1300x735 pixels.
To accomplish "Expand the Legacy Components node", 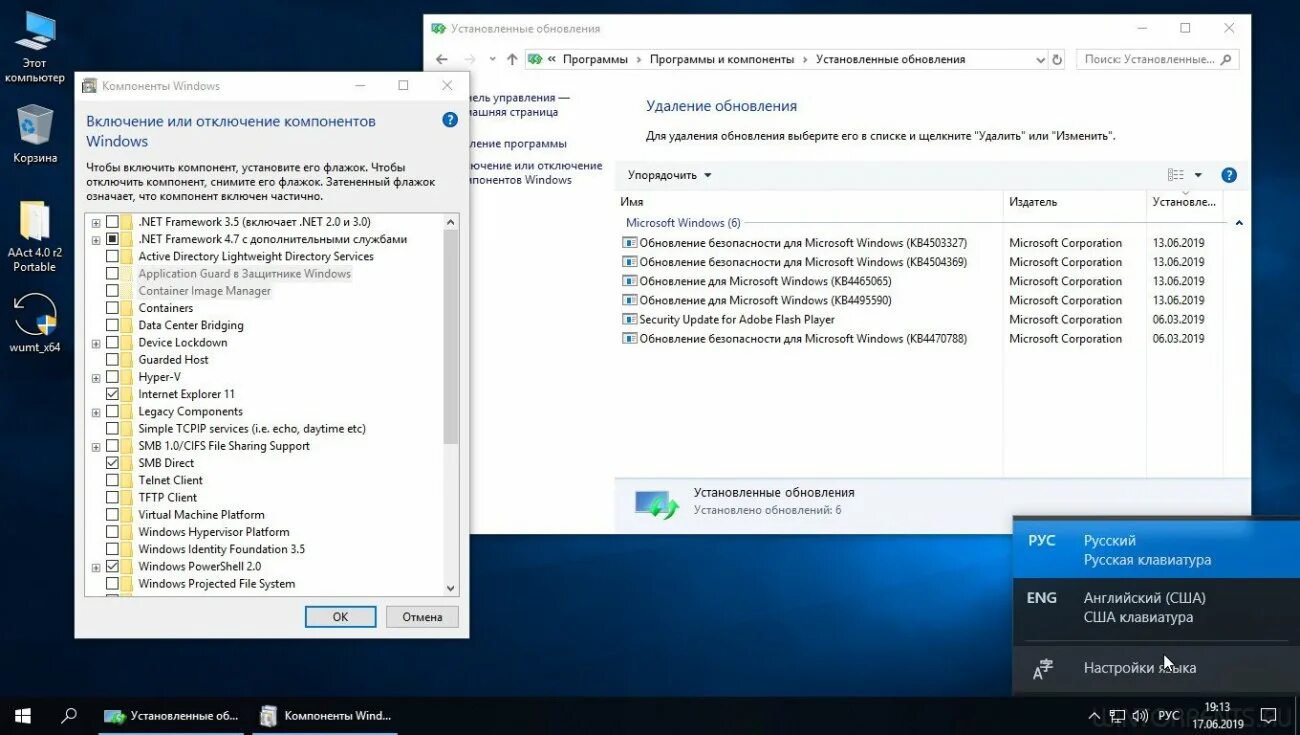I will [x=96, y=412].
